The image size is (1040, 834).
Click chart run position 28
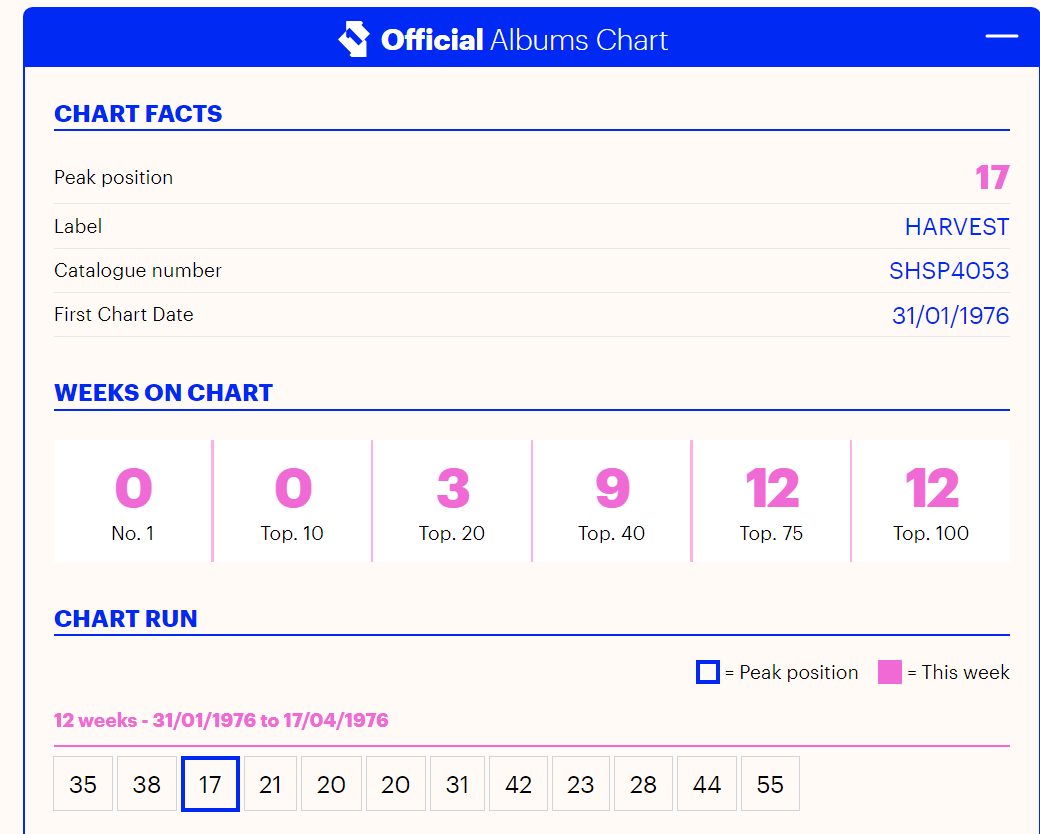tap(643, 784)
